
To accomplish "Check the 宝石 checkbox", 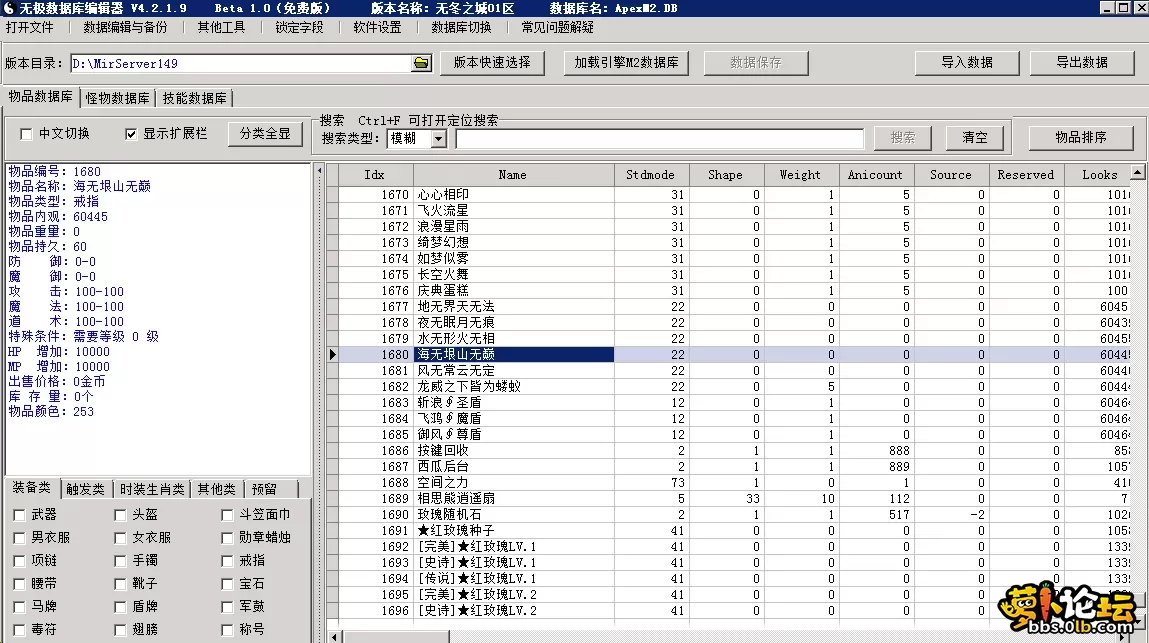I will click(227, 584).
